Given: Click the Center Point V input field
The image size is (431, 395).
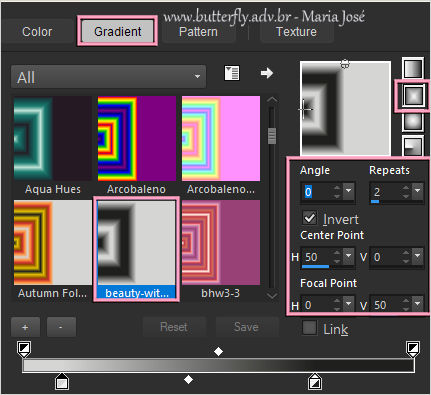Looking at the screenshot, I should (x=386, y=257).
